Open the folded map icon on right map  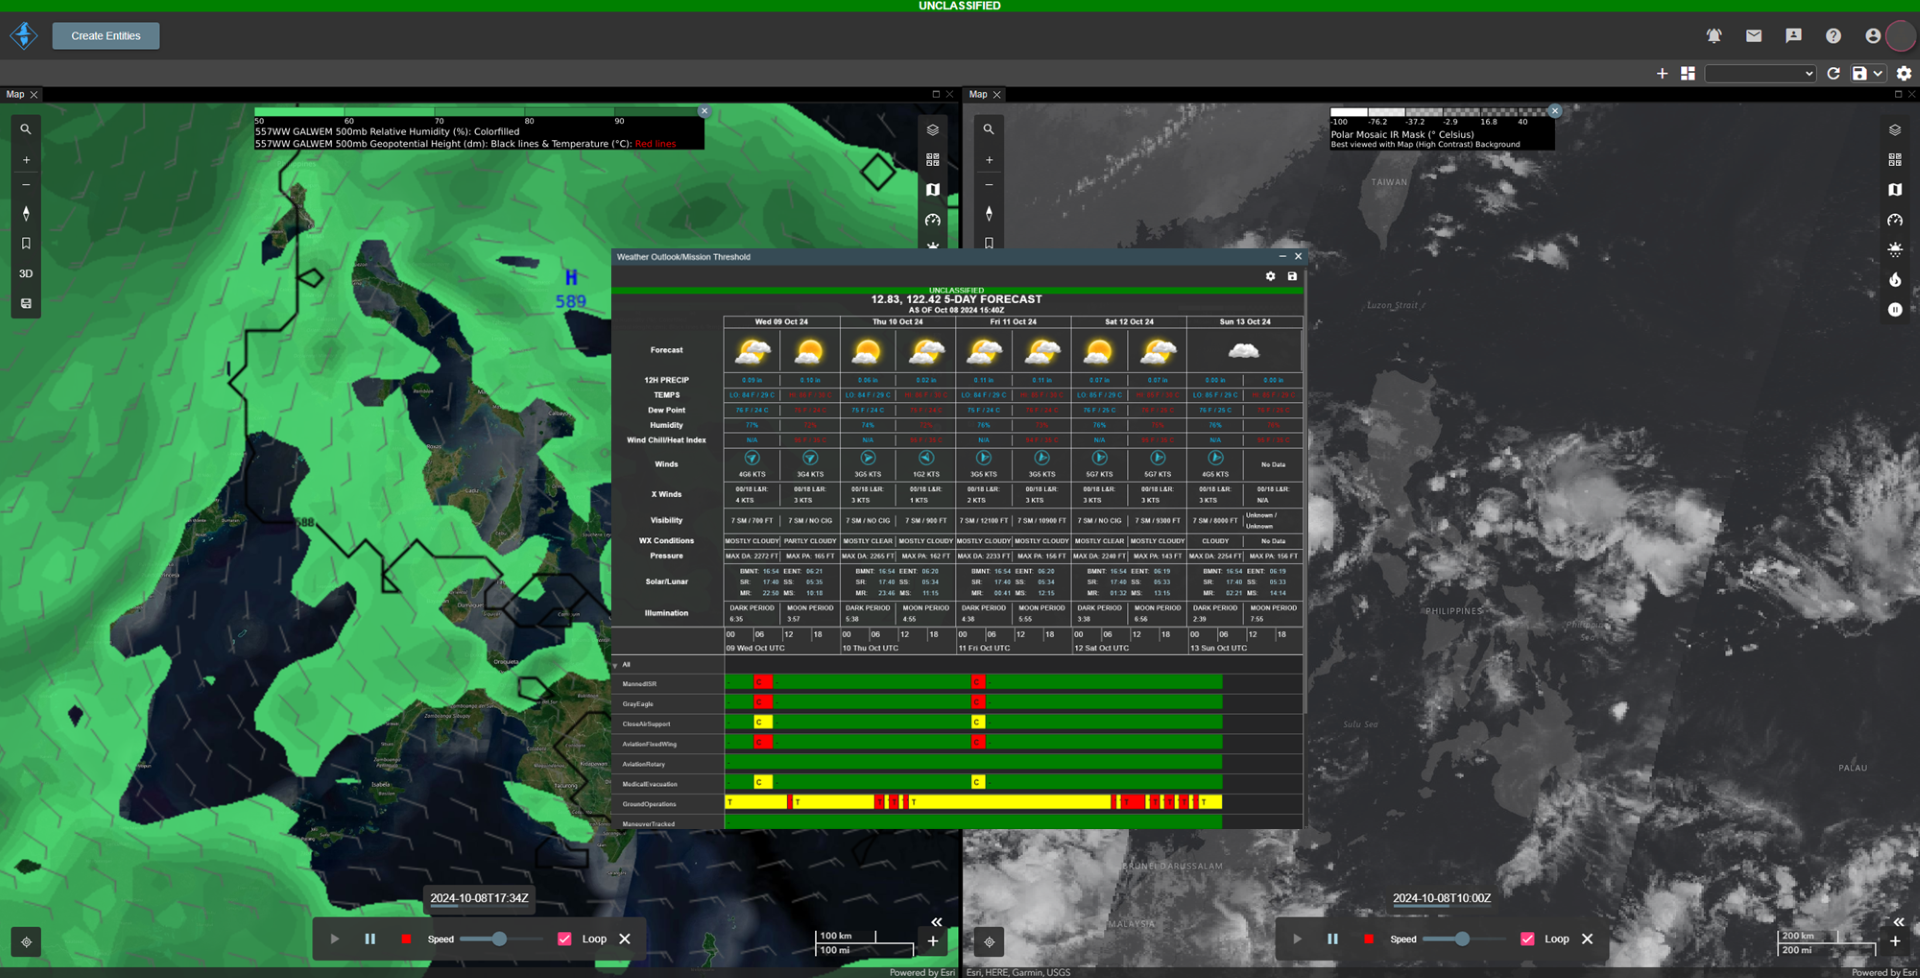[1895, 190]
